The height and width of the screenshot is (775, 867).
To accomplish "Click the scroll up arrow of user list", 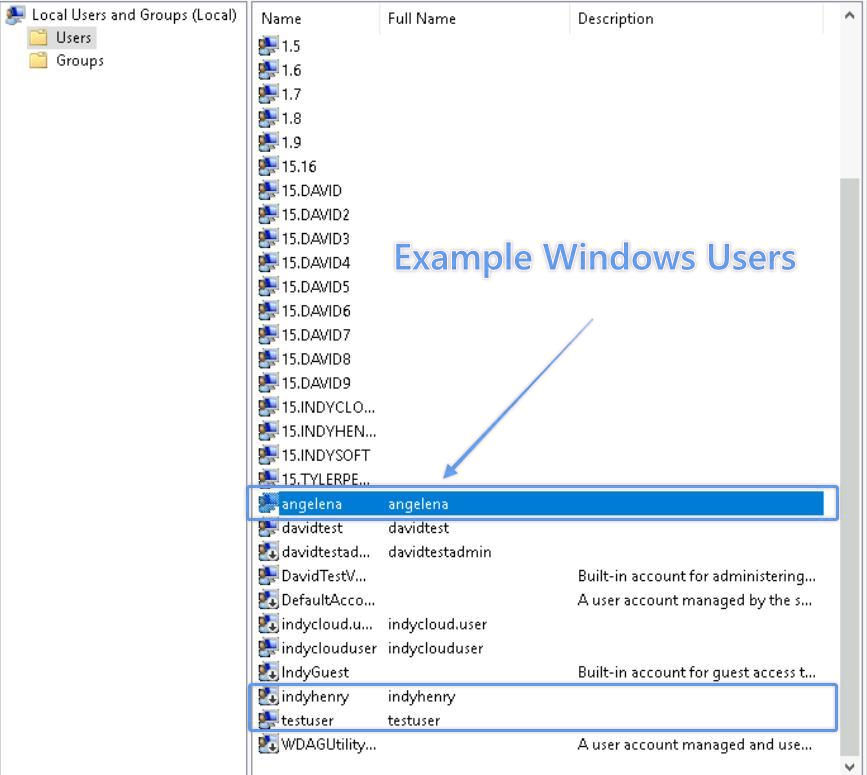I will coord(850,16).
